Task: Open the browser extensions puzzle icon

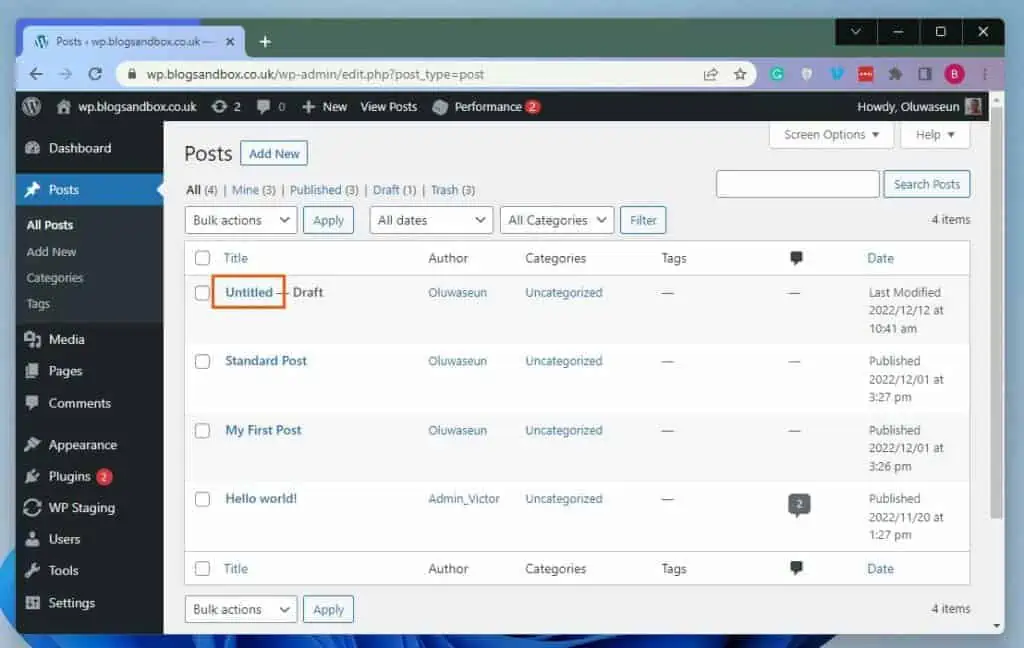Action: pos(895,74)
